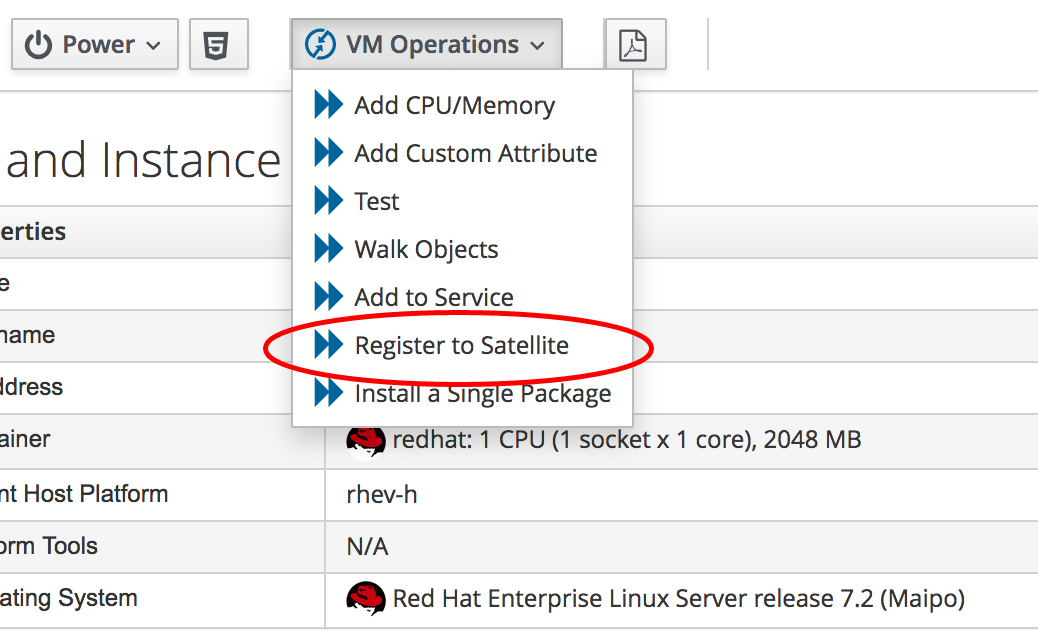Click the Red Hat logo in container row
The width and height of the screenshot is (1038, 630).
click(x=366, y=440)
